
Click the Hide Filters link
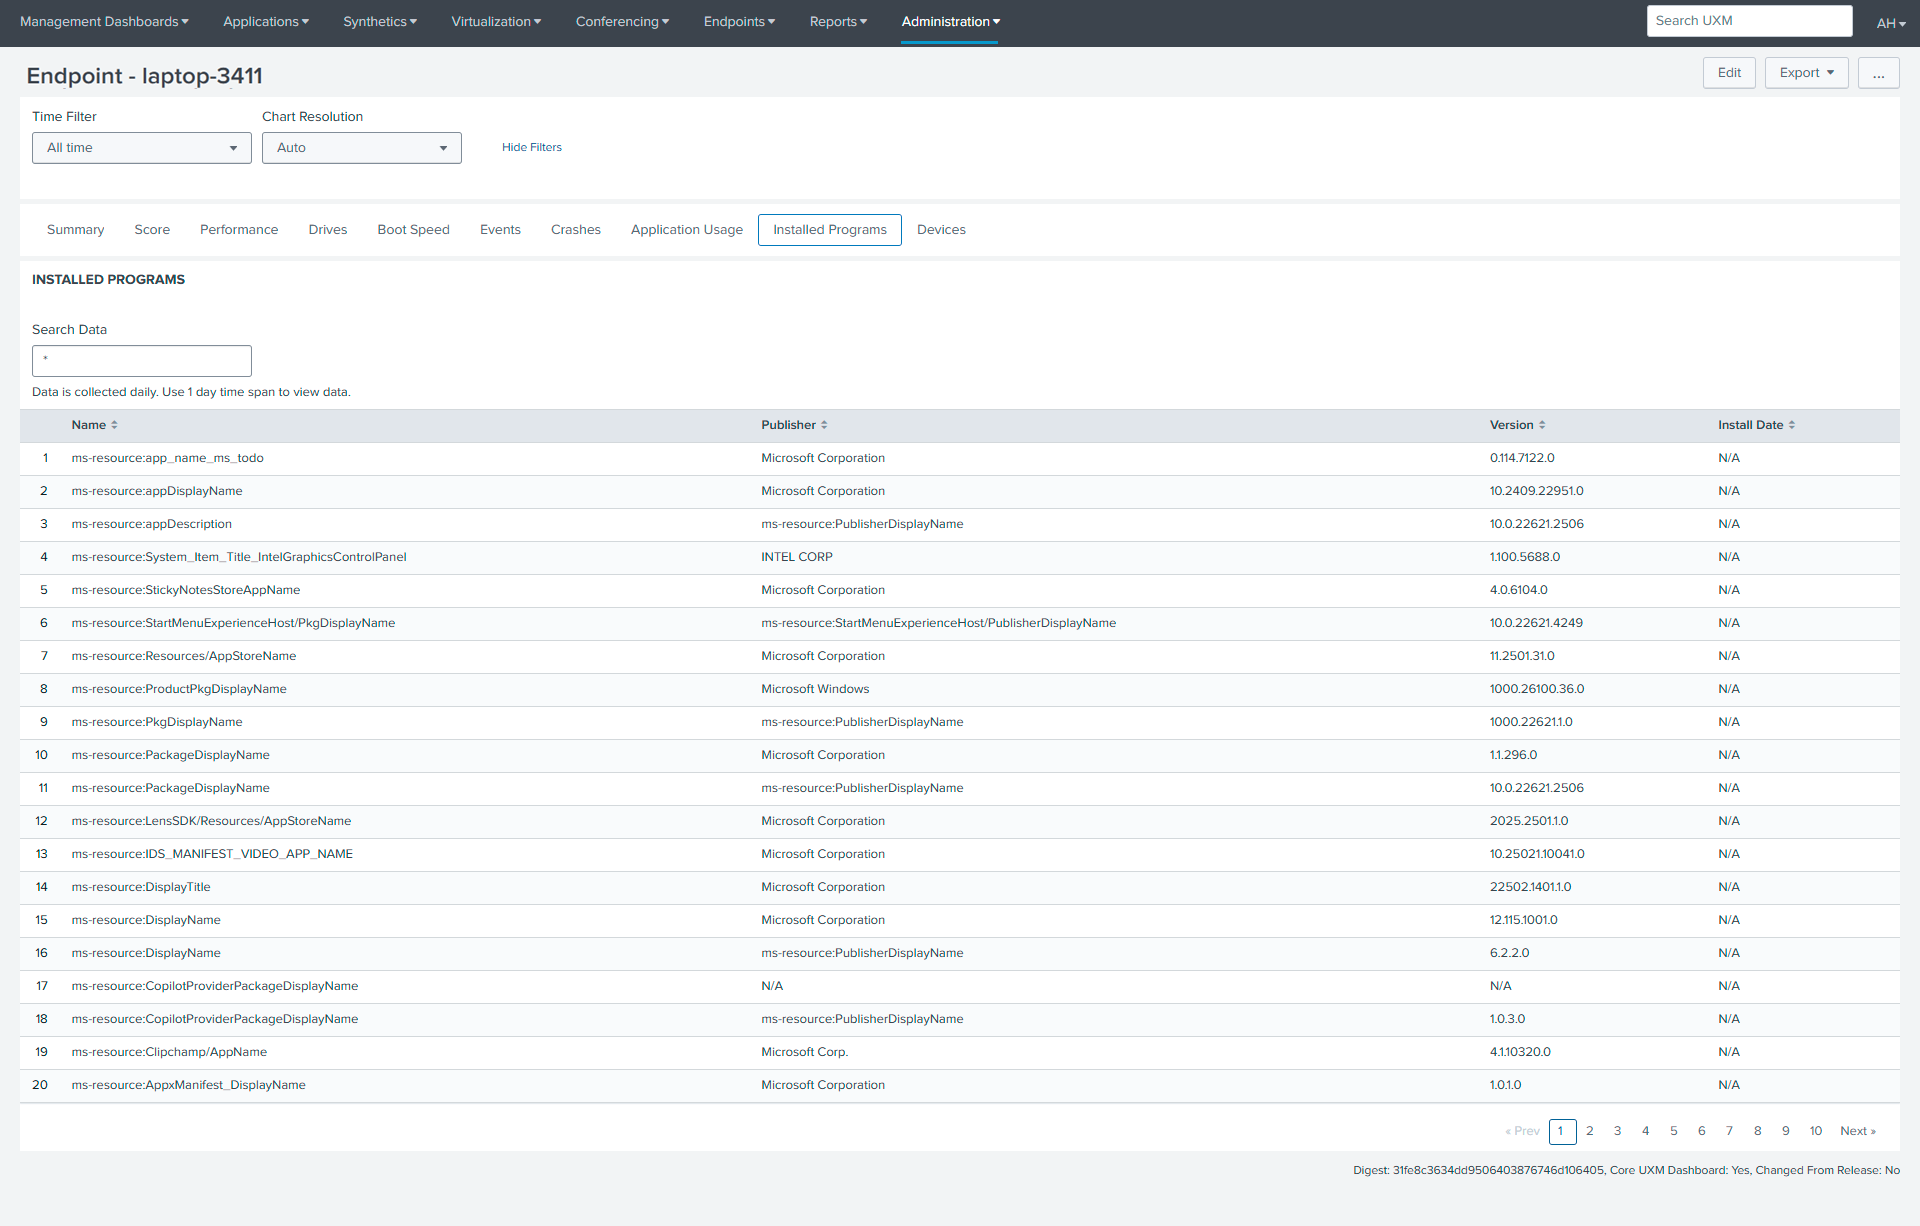tap(532, 147)
